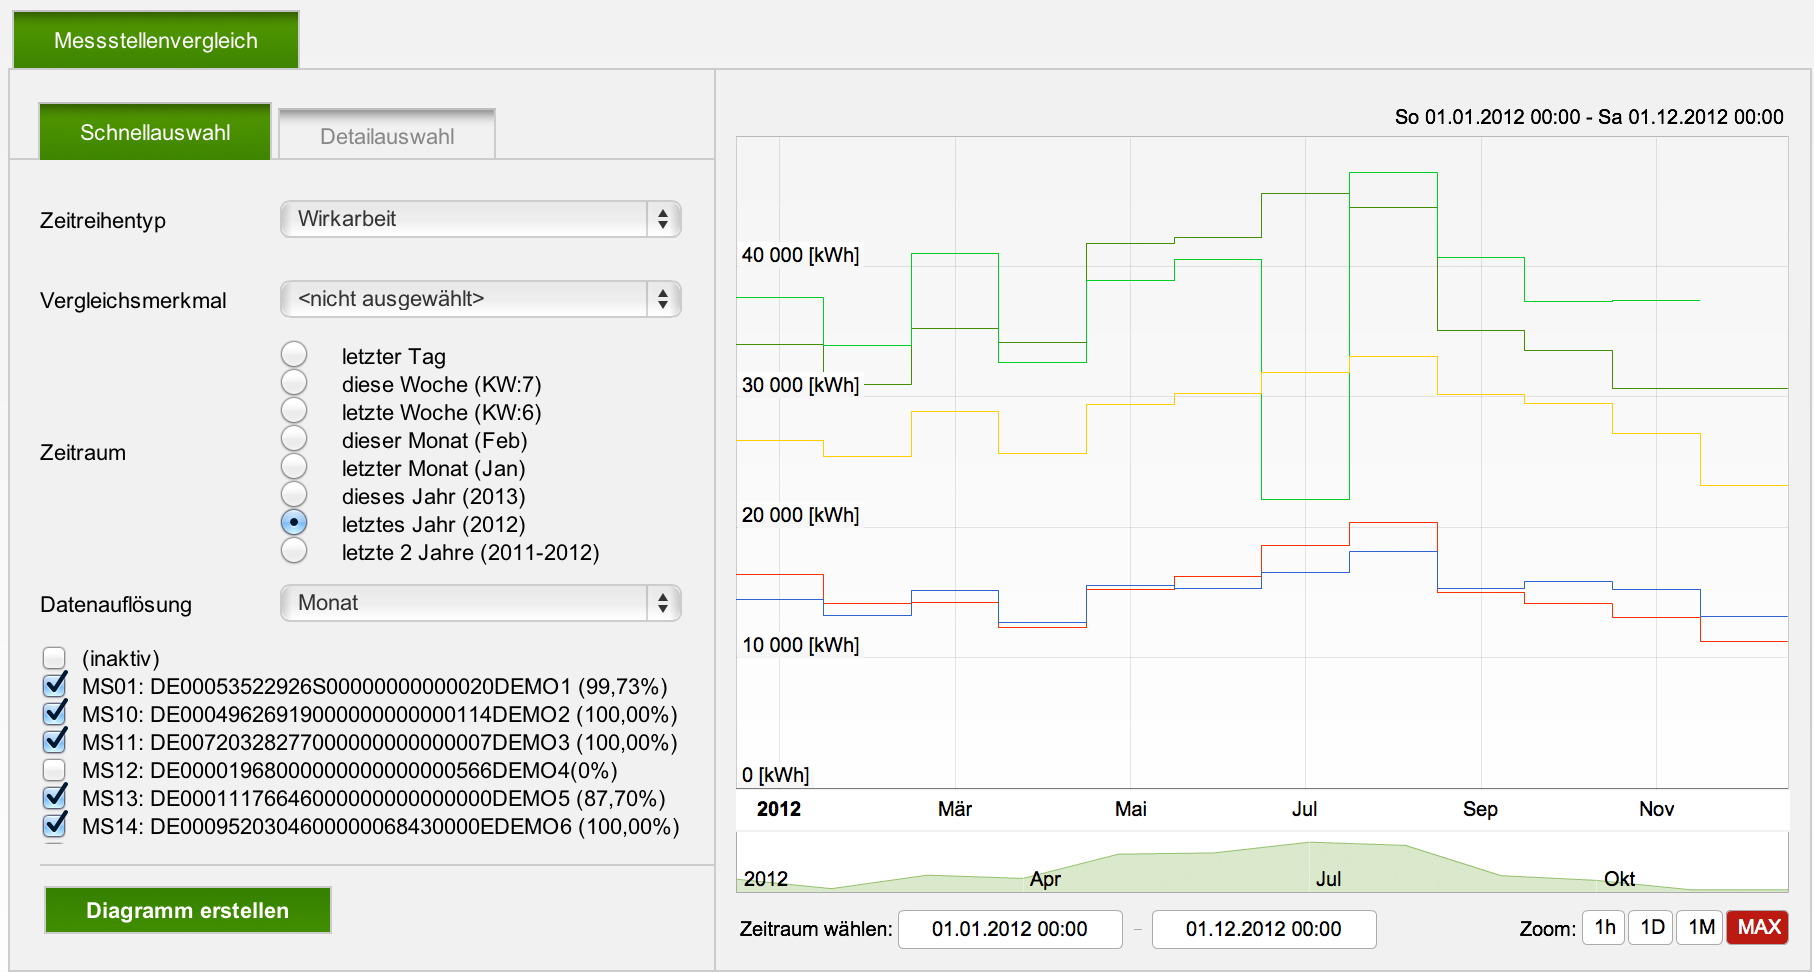
Task: Enable the (inaktiv) checkbox
Action: [55, 658]
